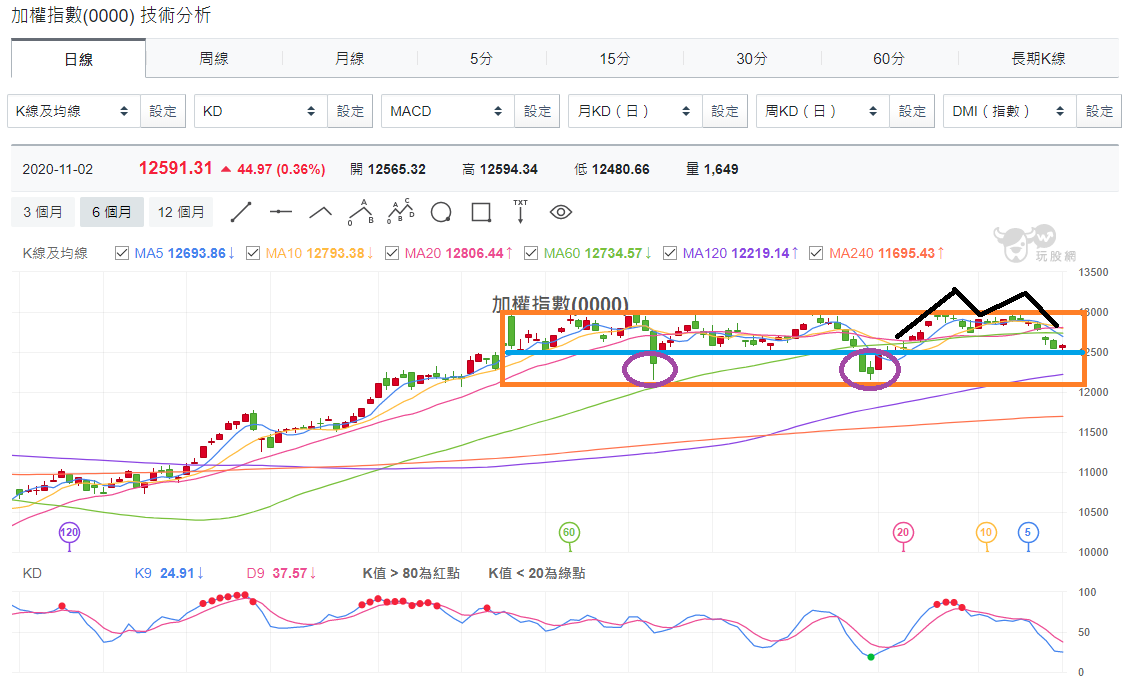This screenshot has height=682, width=1130.
Task: Uncheck the MA20 moving average checkbox
Action: point(392,253)
